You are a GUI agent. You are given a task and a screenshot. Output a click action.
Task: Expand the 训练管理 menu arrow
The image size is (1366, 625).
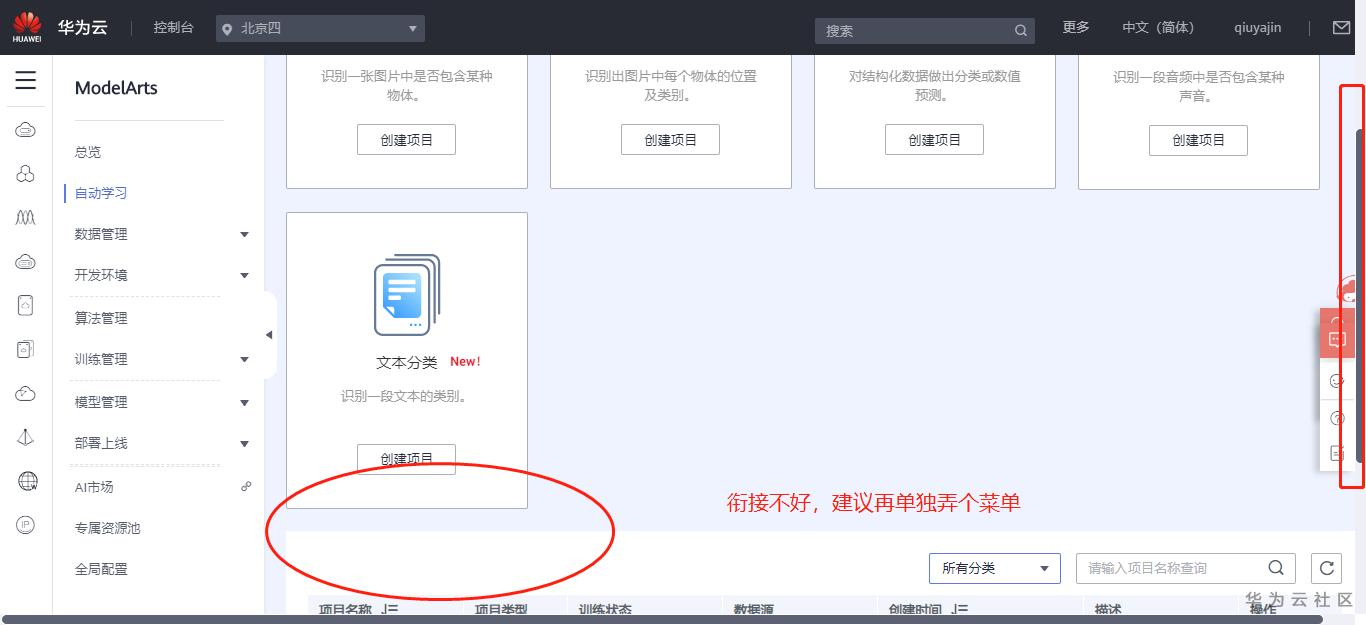[x=245, y=360]
